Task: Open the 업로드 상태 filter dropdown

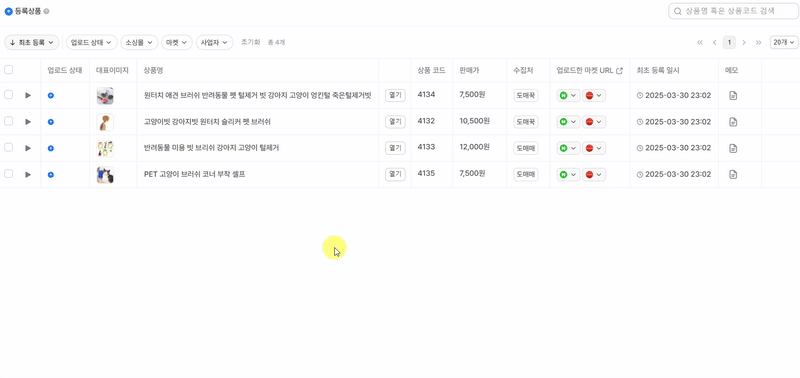Action: (x=92, y=42)
